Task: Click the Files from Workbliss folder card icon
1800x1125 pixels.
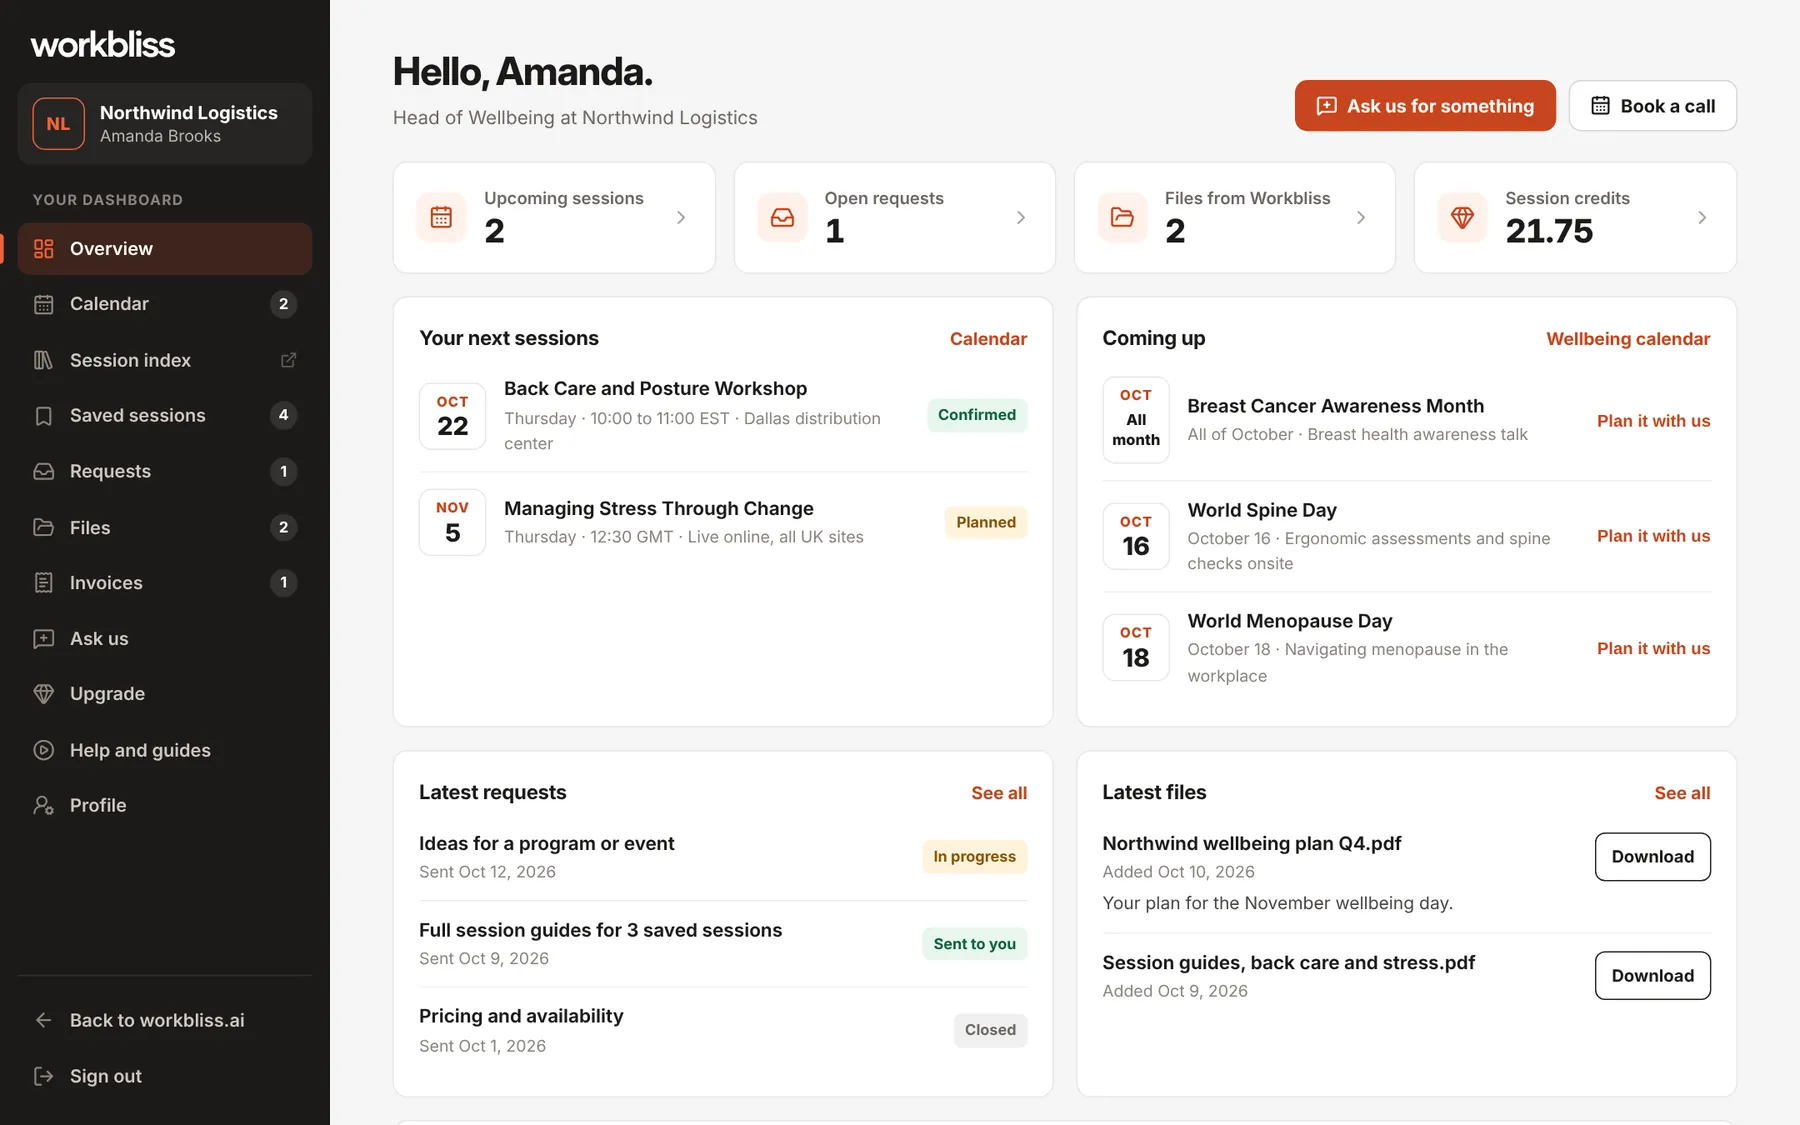Action: (x=1122, y=217)
